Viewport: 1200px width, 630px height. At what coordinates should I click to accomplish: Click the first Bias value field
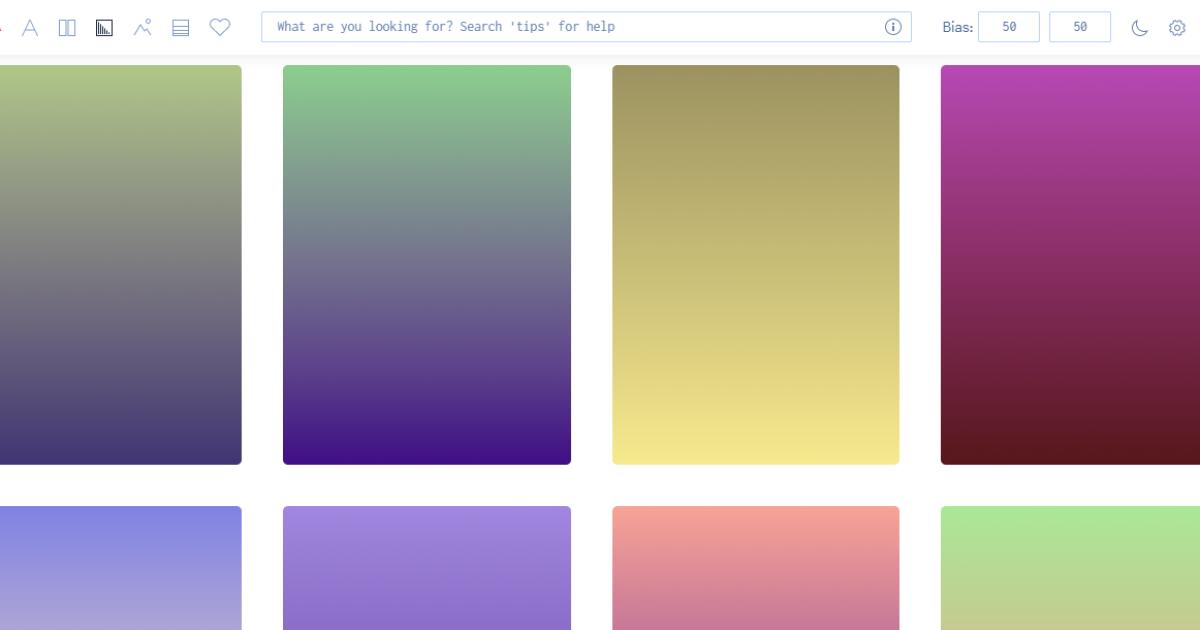(x=1009, y=27)
